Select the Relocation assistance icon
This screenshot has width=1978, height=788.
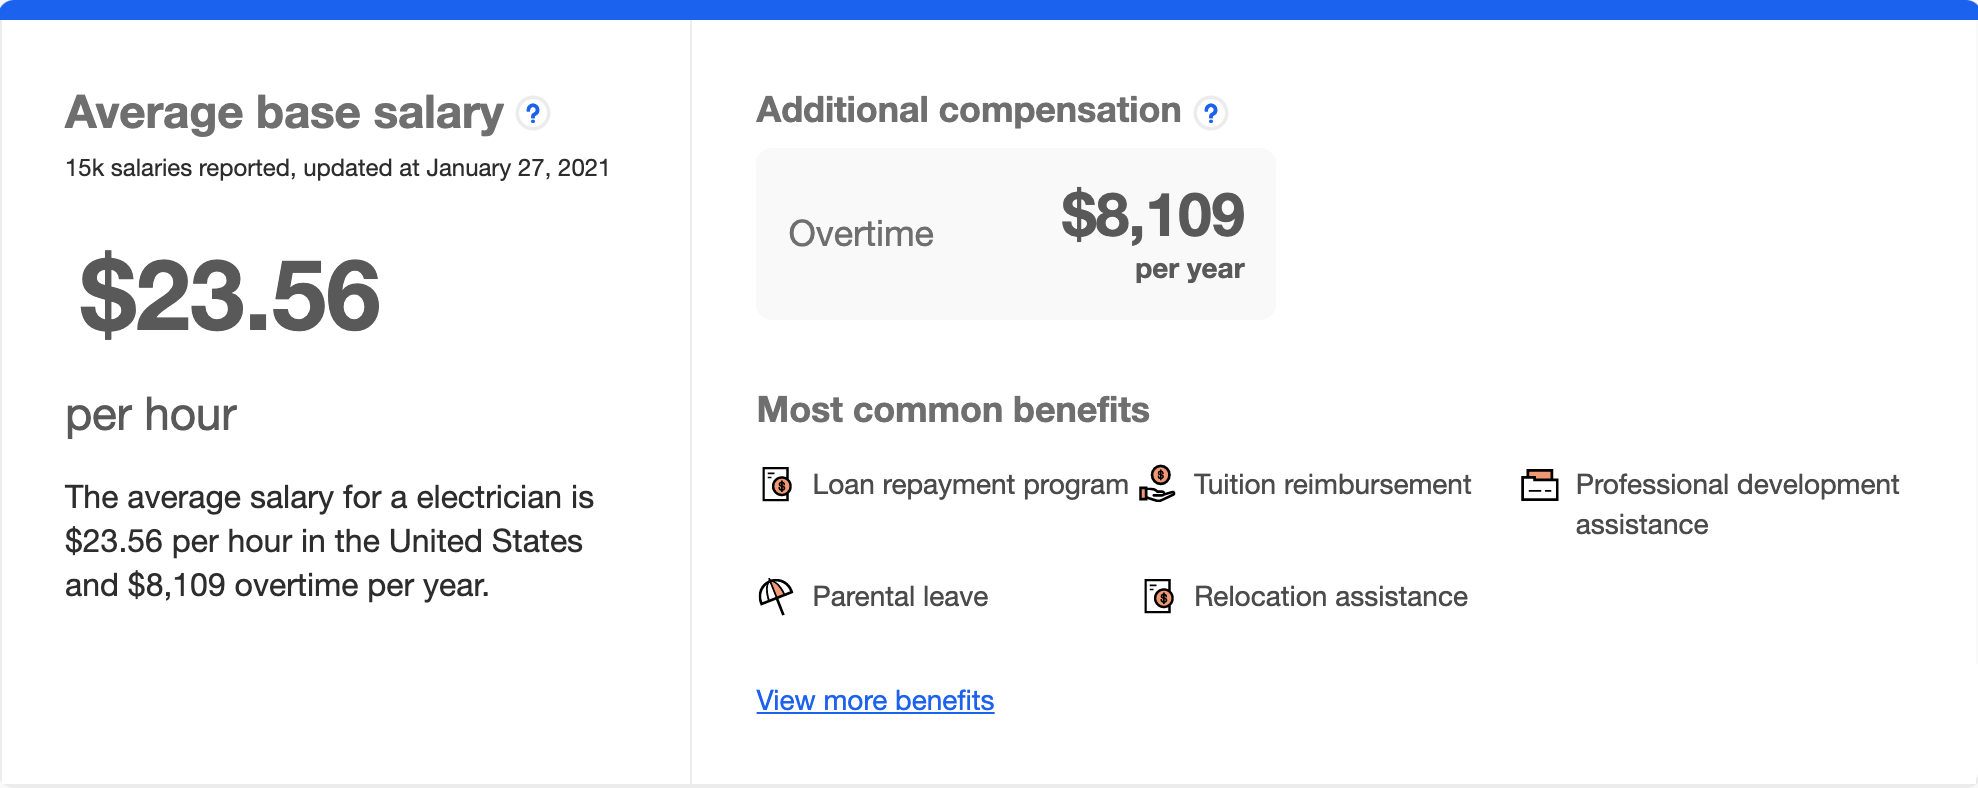click(x=1158, y=596)
